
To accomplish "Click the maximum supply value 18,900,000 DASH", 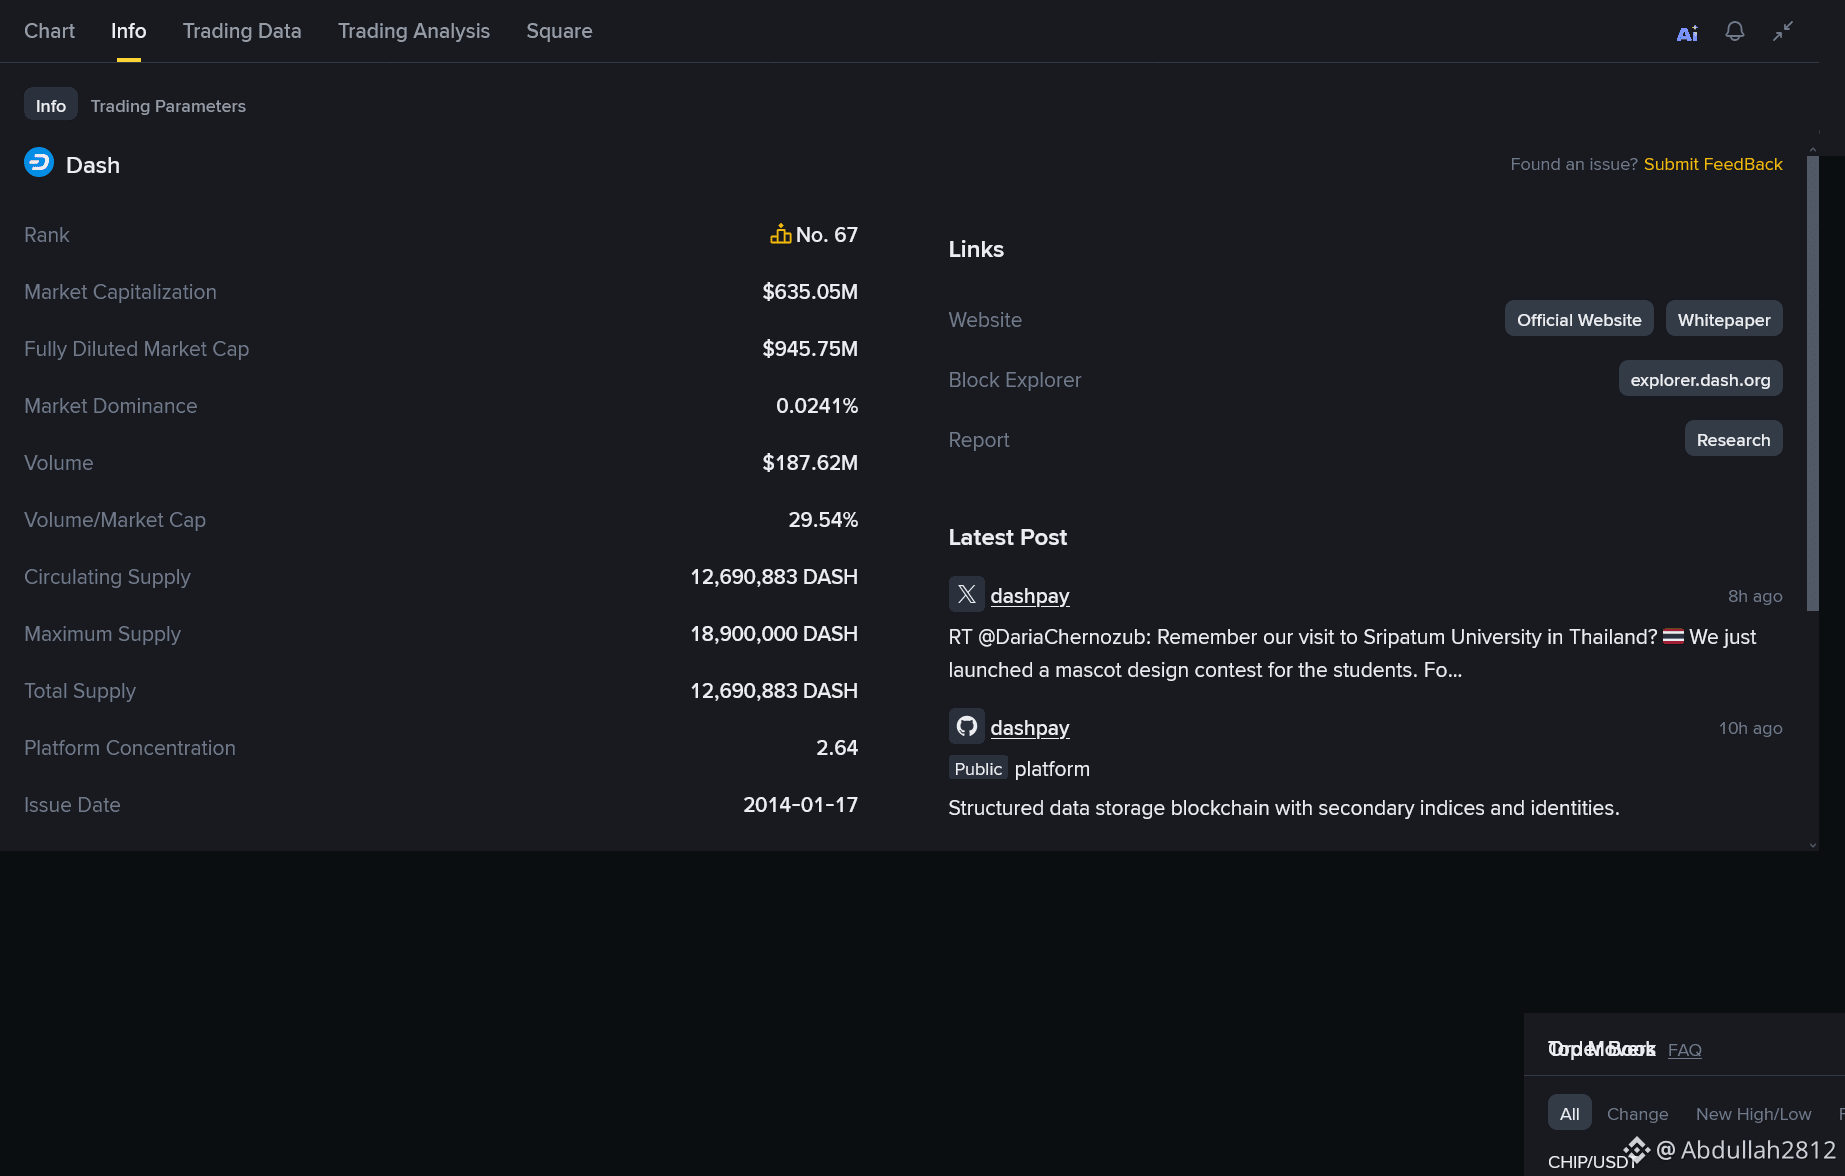I will pyautogui.click(x=774, y=634).
